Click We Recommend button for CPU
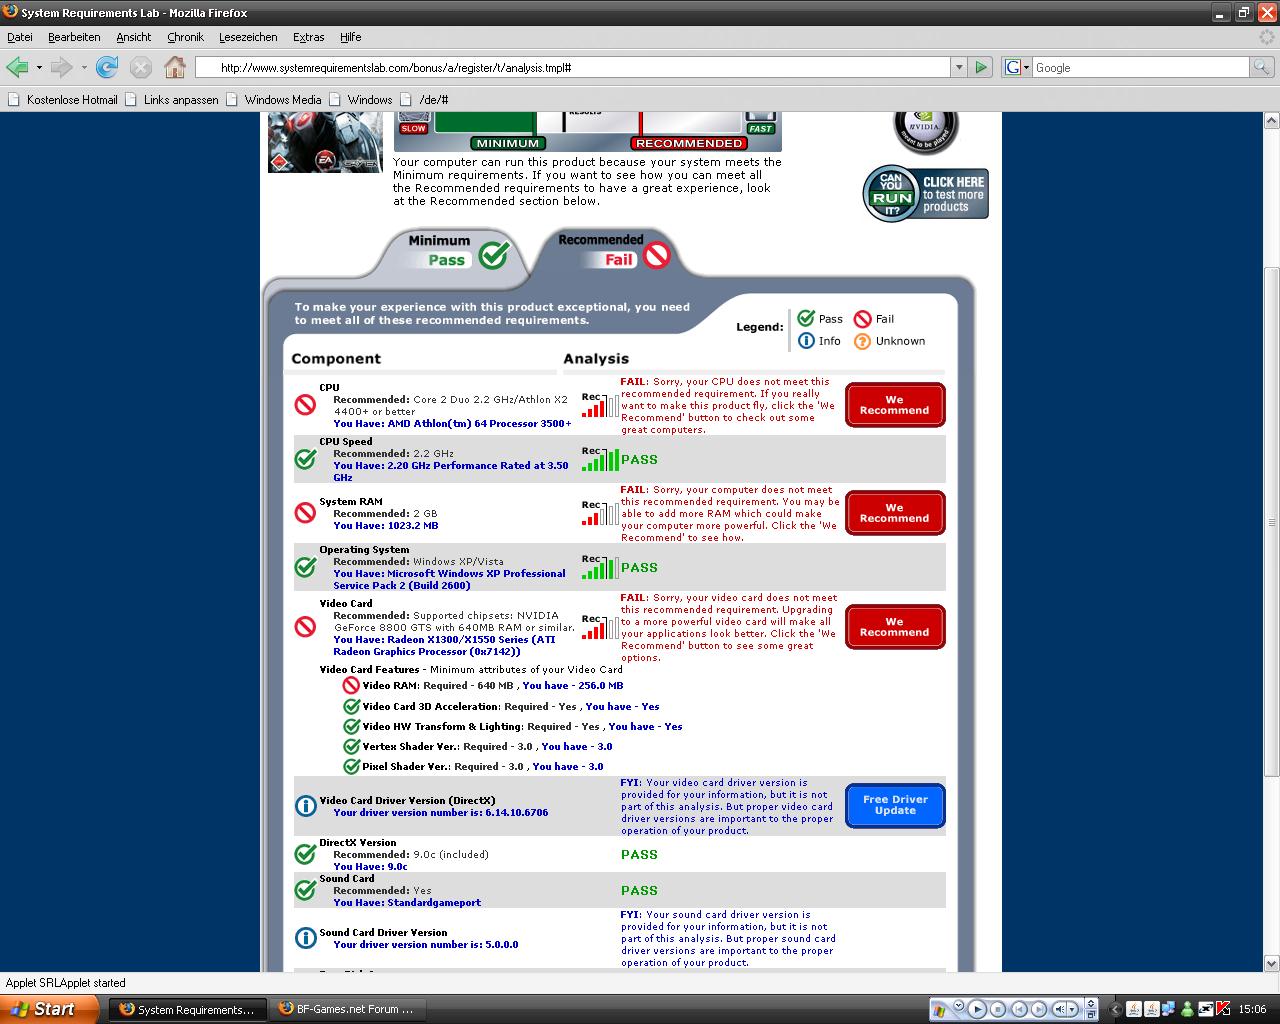This screenshot has height=1024, width=1280. [895, 405]
